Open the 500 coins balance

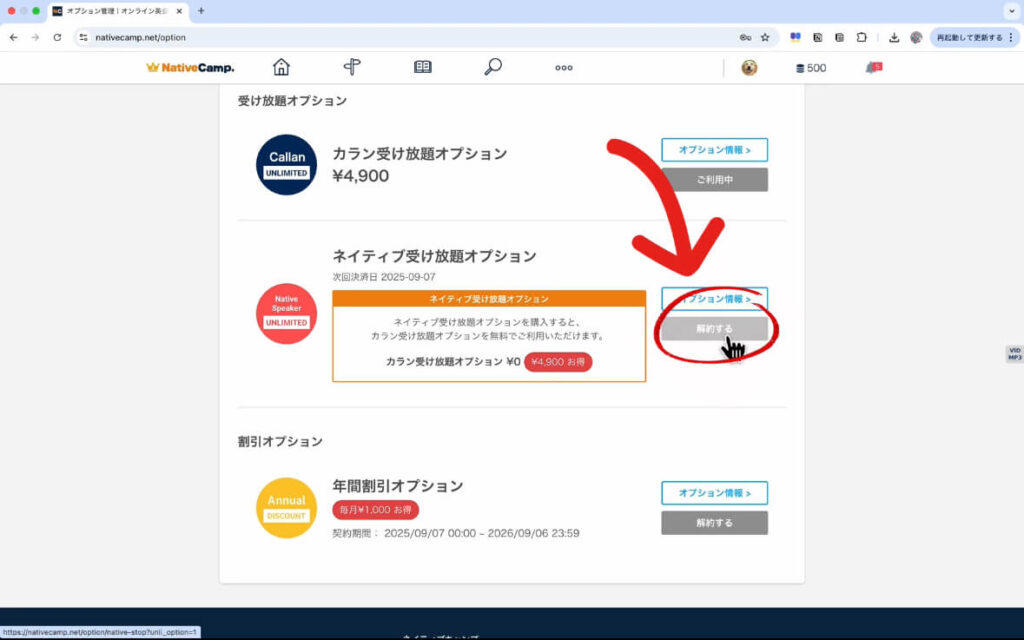tap(811, 68)
